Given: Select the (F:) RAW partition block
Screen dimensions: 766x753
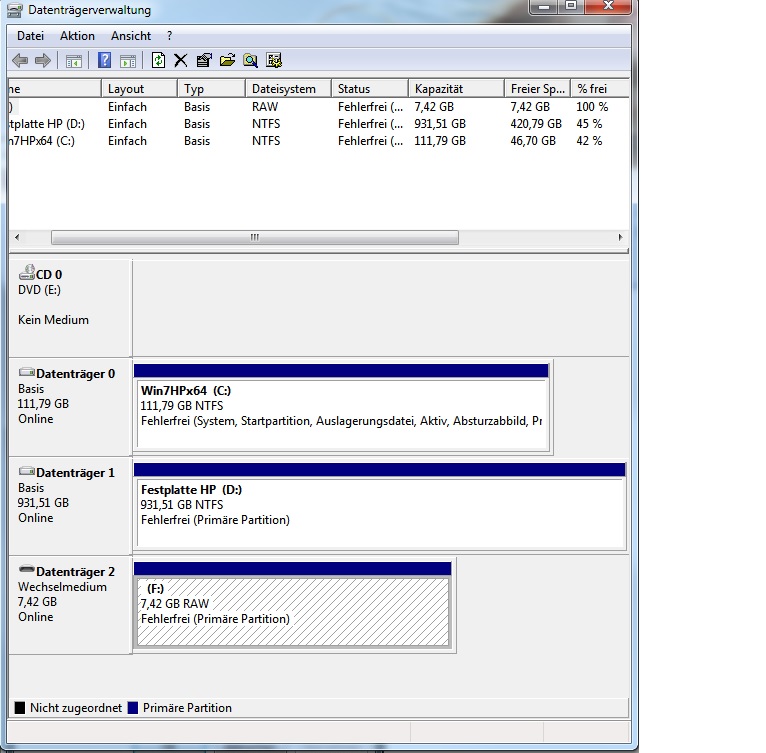Looking at the screenshot, I should (x=293, y=606).
